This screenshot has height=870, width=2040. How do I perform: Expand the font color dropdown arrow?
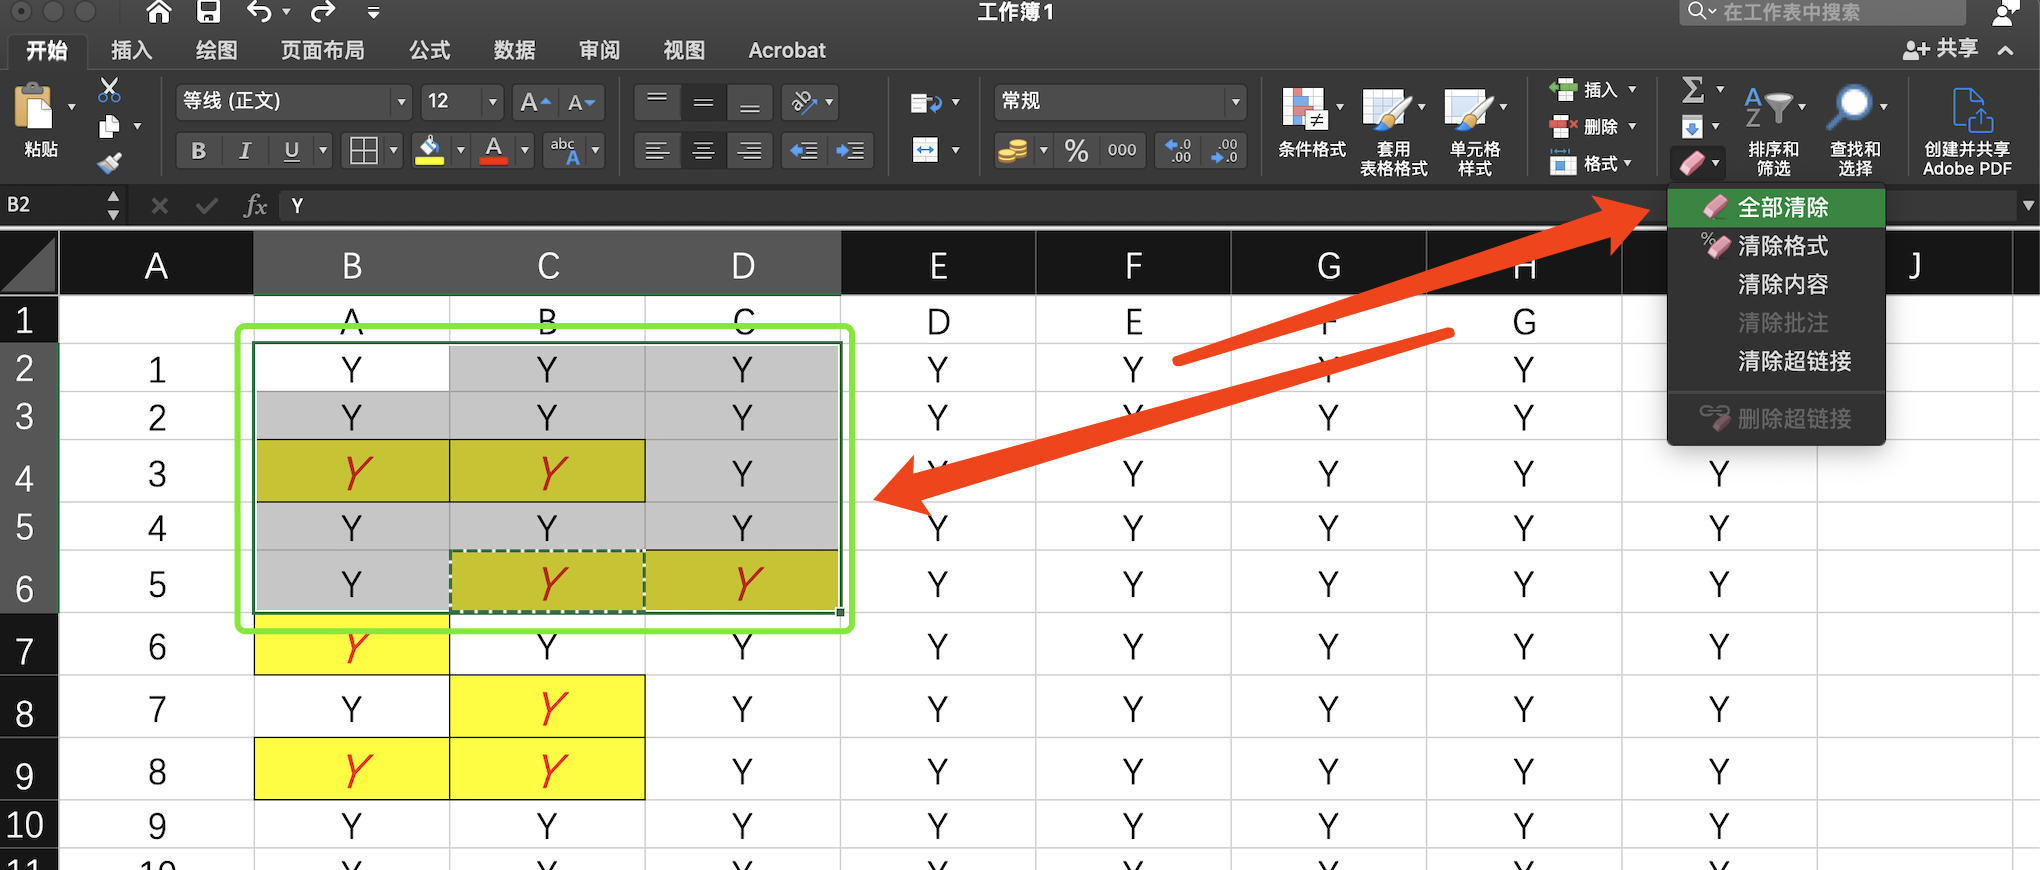pyautogui.click(x=524, y=151)
